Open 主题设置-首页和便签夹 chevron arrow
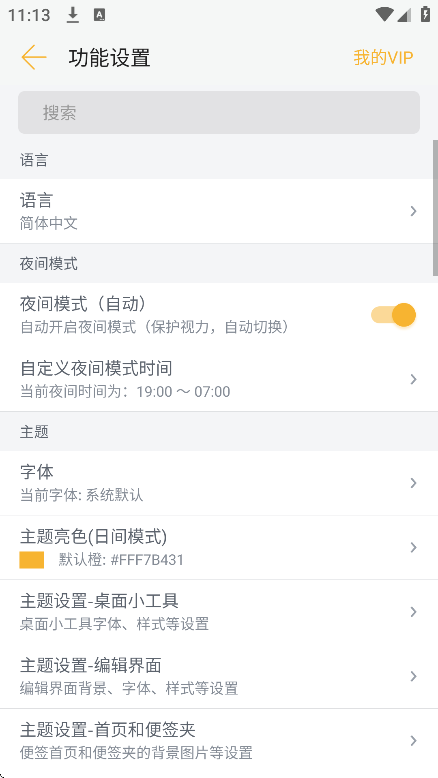The image size is (438, 778). (x=413, y=741)
